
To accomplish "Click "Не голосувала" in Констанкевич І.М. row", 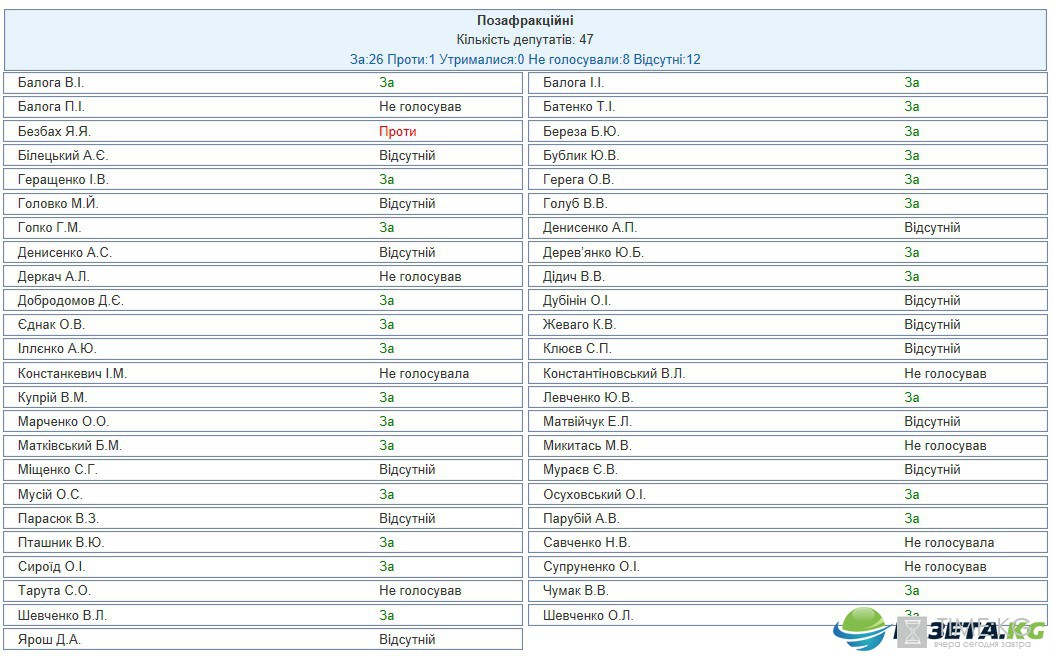I will pyautogui.click(x=424, y=374).
